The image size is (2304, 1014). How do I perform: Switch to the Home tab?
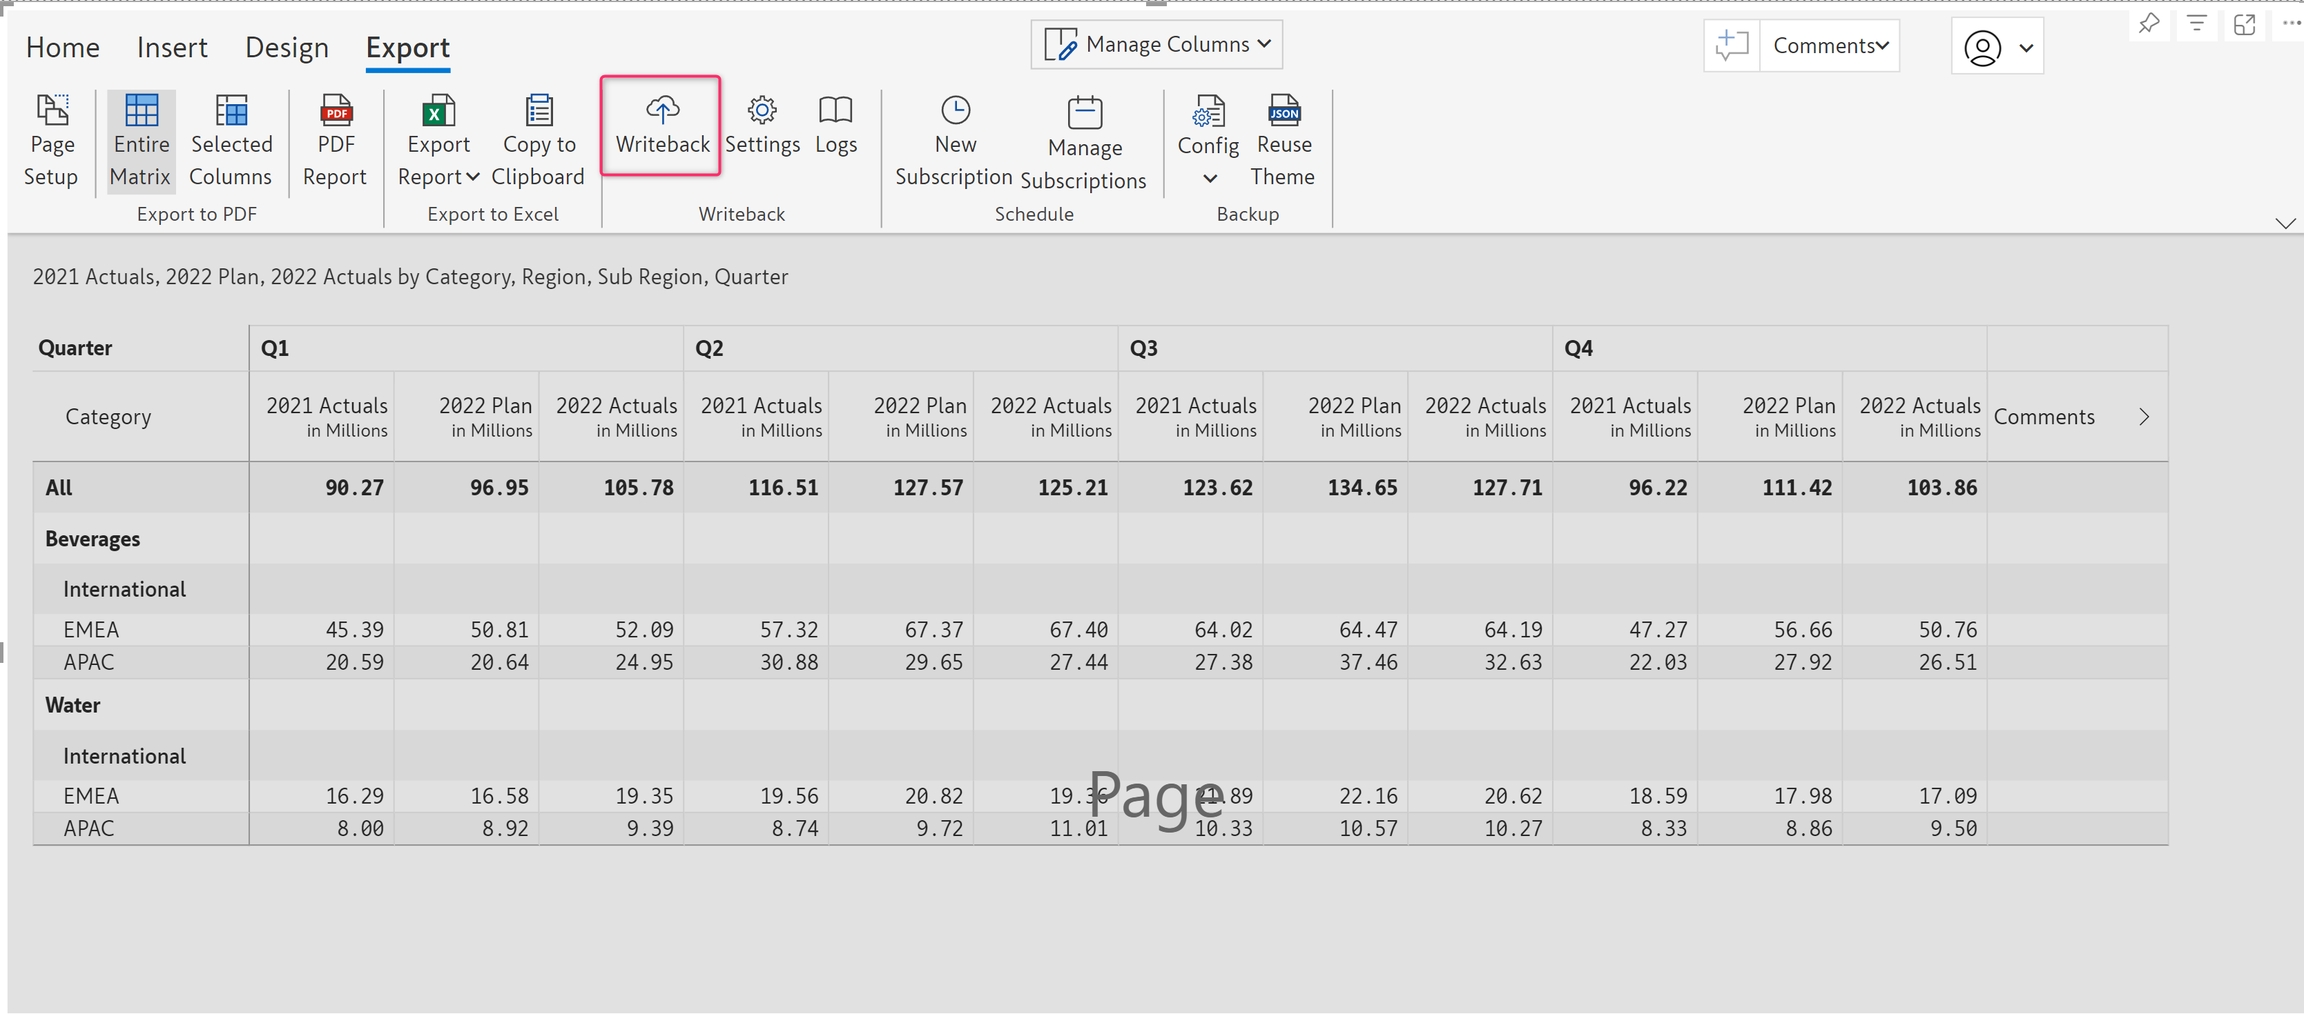(x=63, y=47)
